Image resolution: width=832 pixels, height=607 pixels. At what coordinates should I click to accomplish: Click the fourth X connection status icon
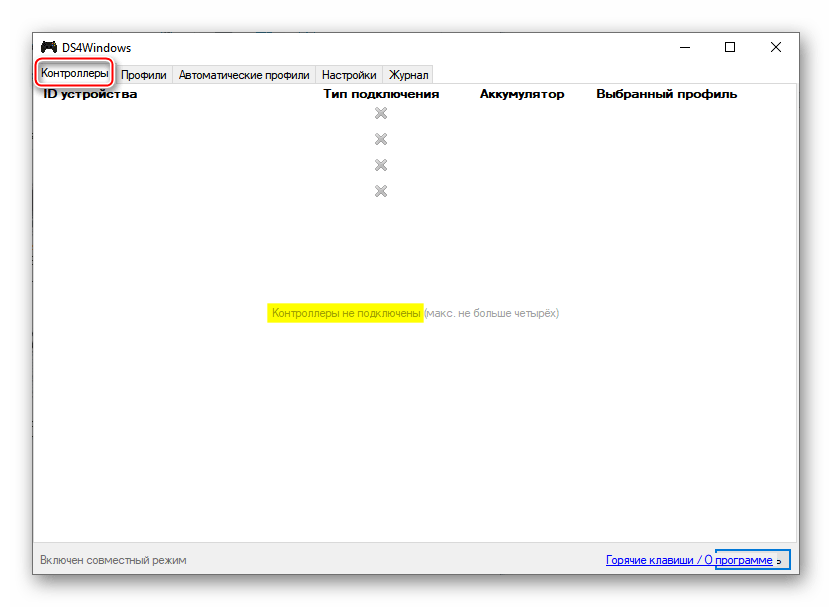point(381,191)
